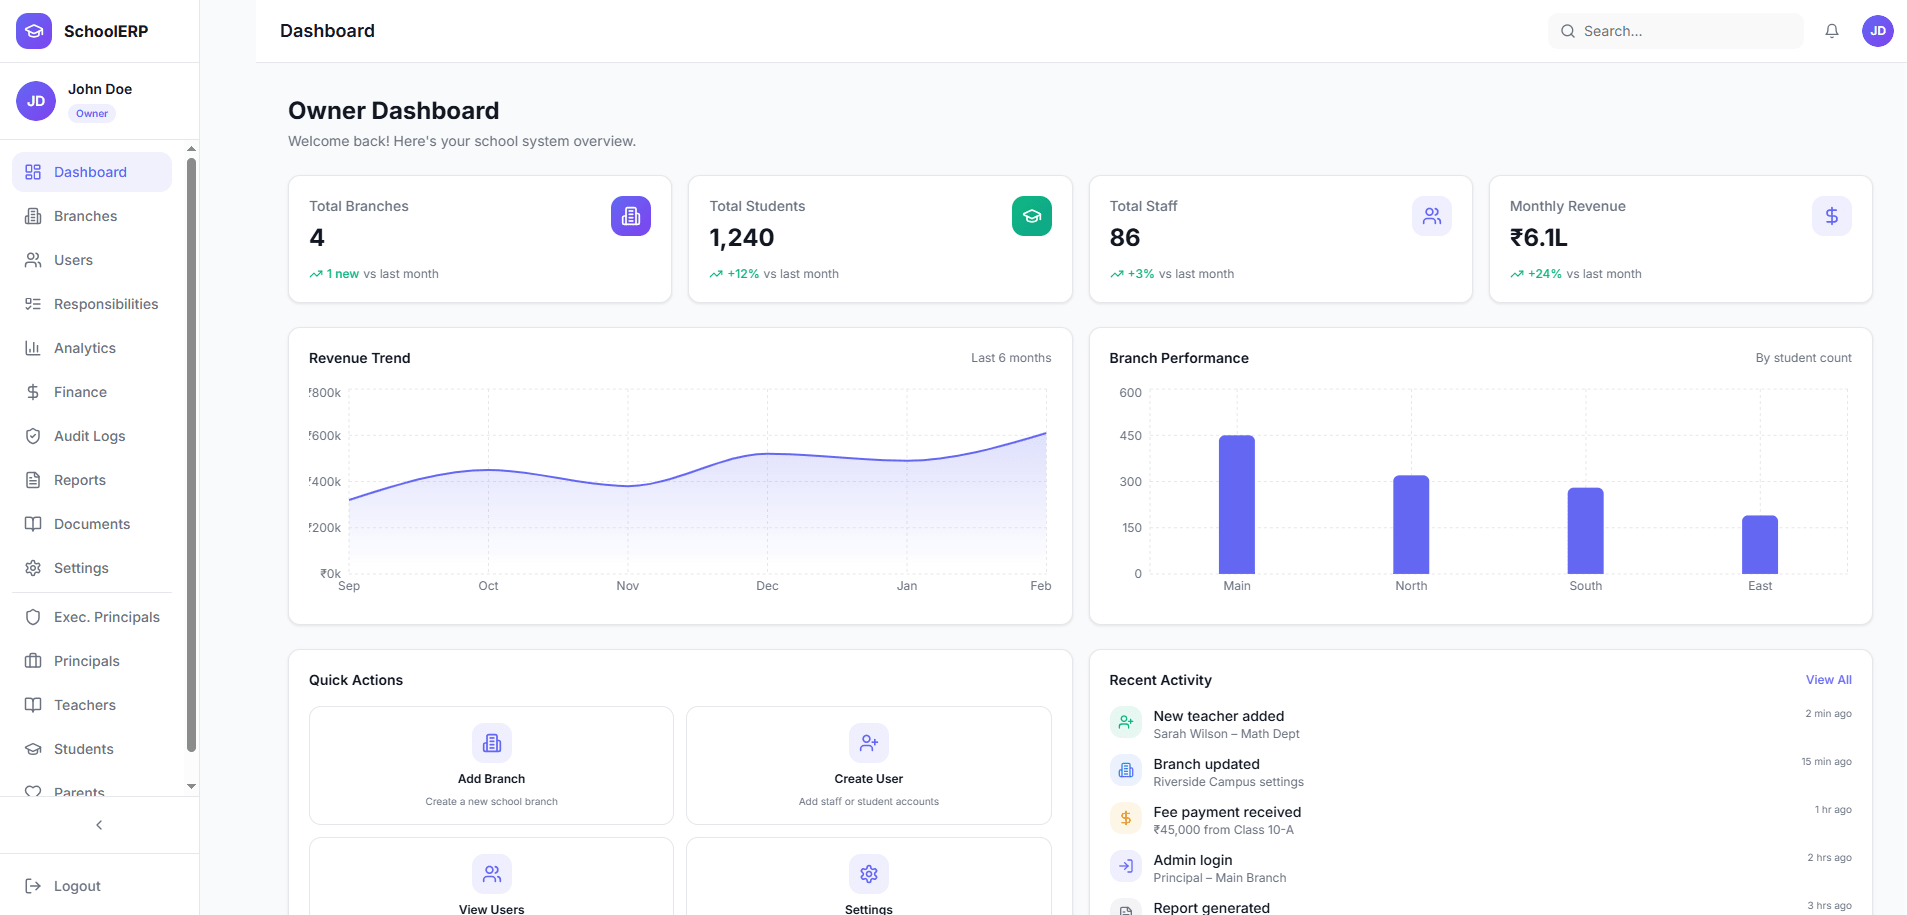Screen dimensions: 1907x915
Task: Click the 'Owner Dashboard' heading
Action: 394,110
